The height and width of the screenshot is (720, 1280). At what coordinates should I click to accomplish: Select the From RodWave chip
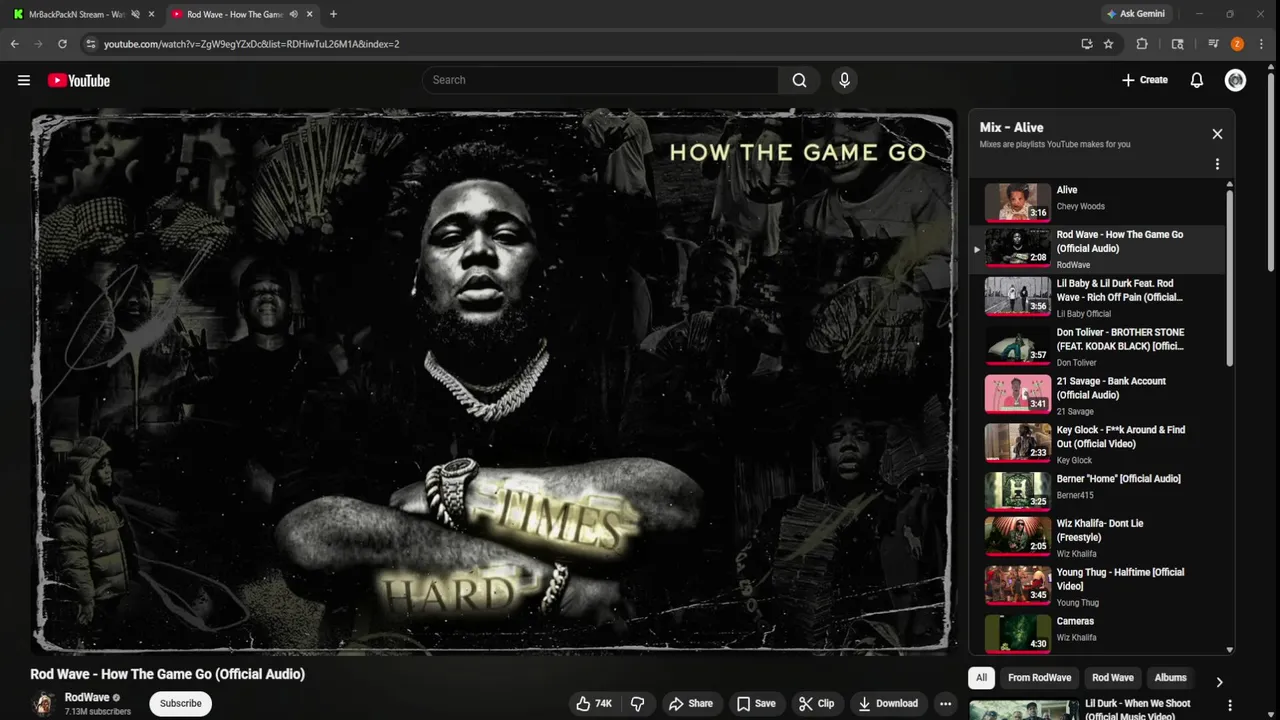coord(1039,677)
